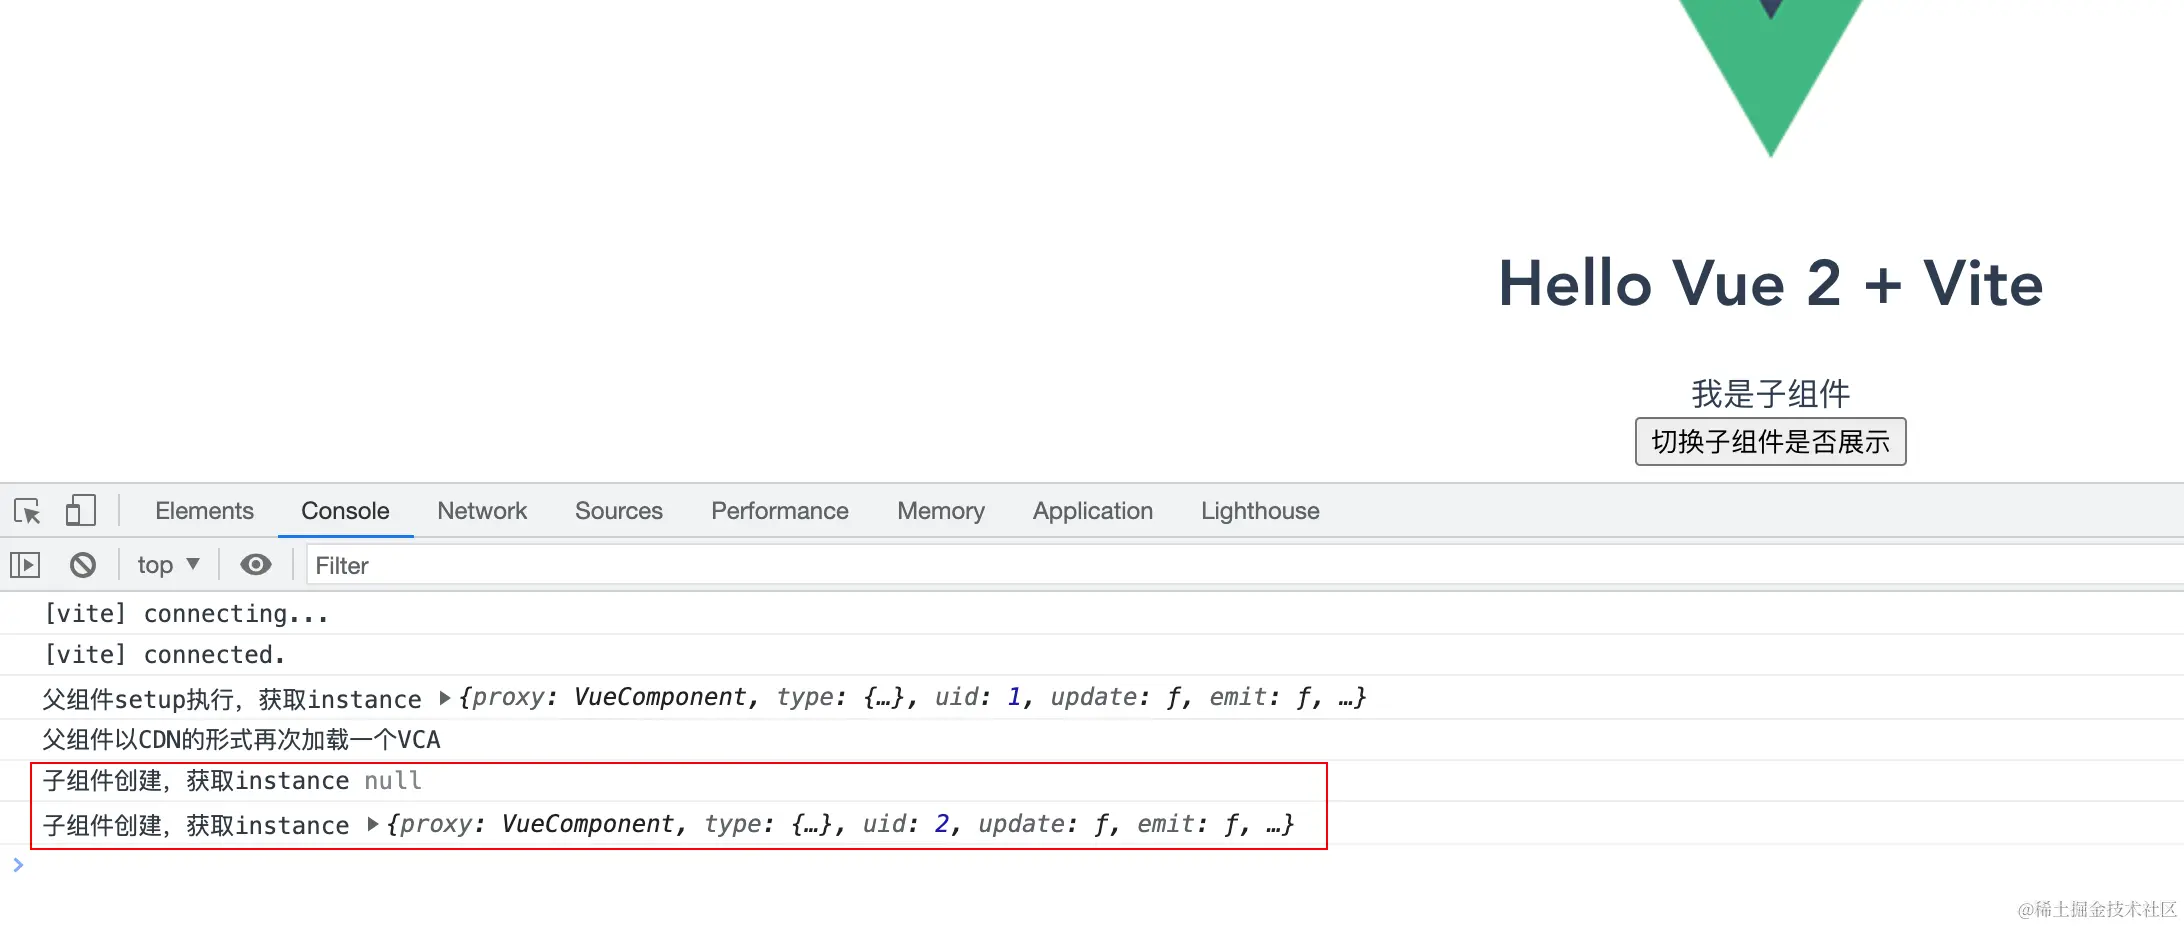The height and width of the screenshot is (926, 2184).
Task: Open the Performance tab
Action: (x=780, y=511)
